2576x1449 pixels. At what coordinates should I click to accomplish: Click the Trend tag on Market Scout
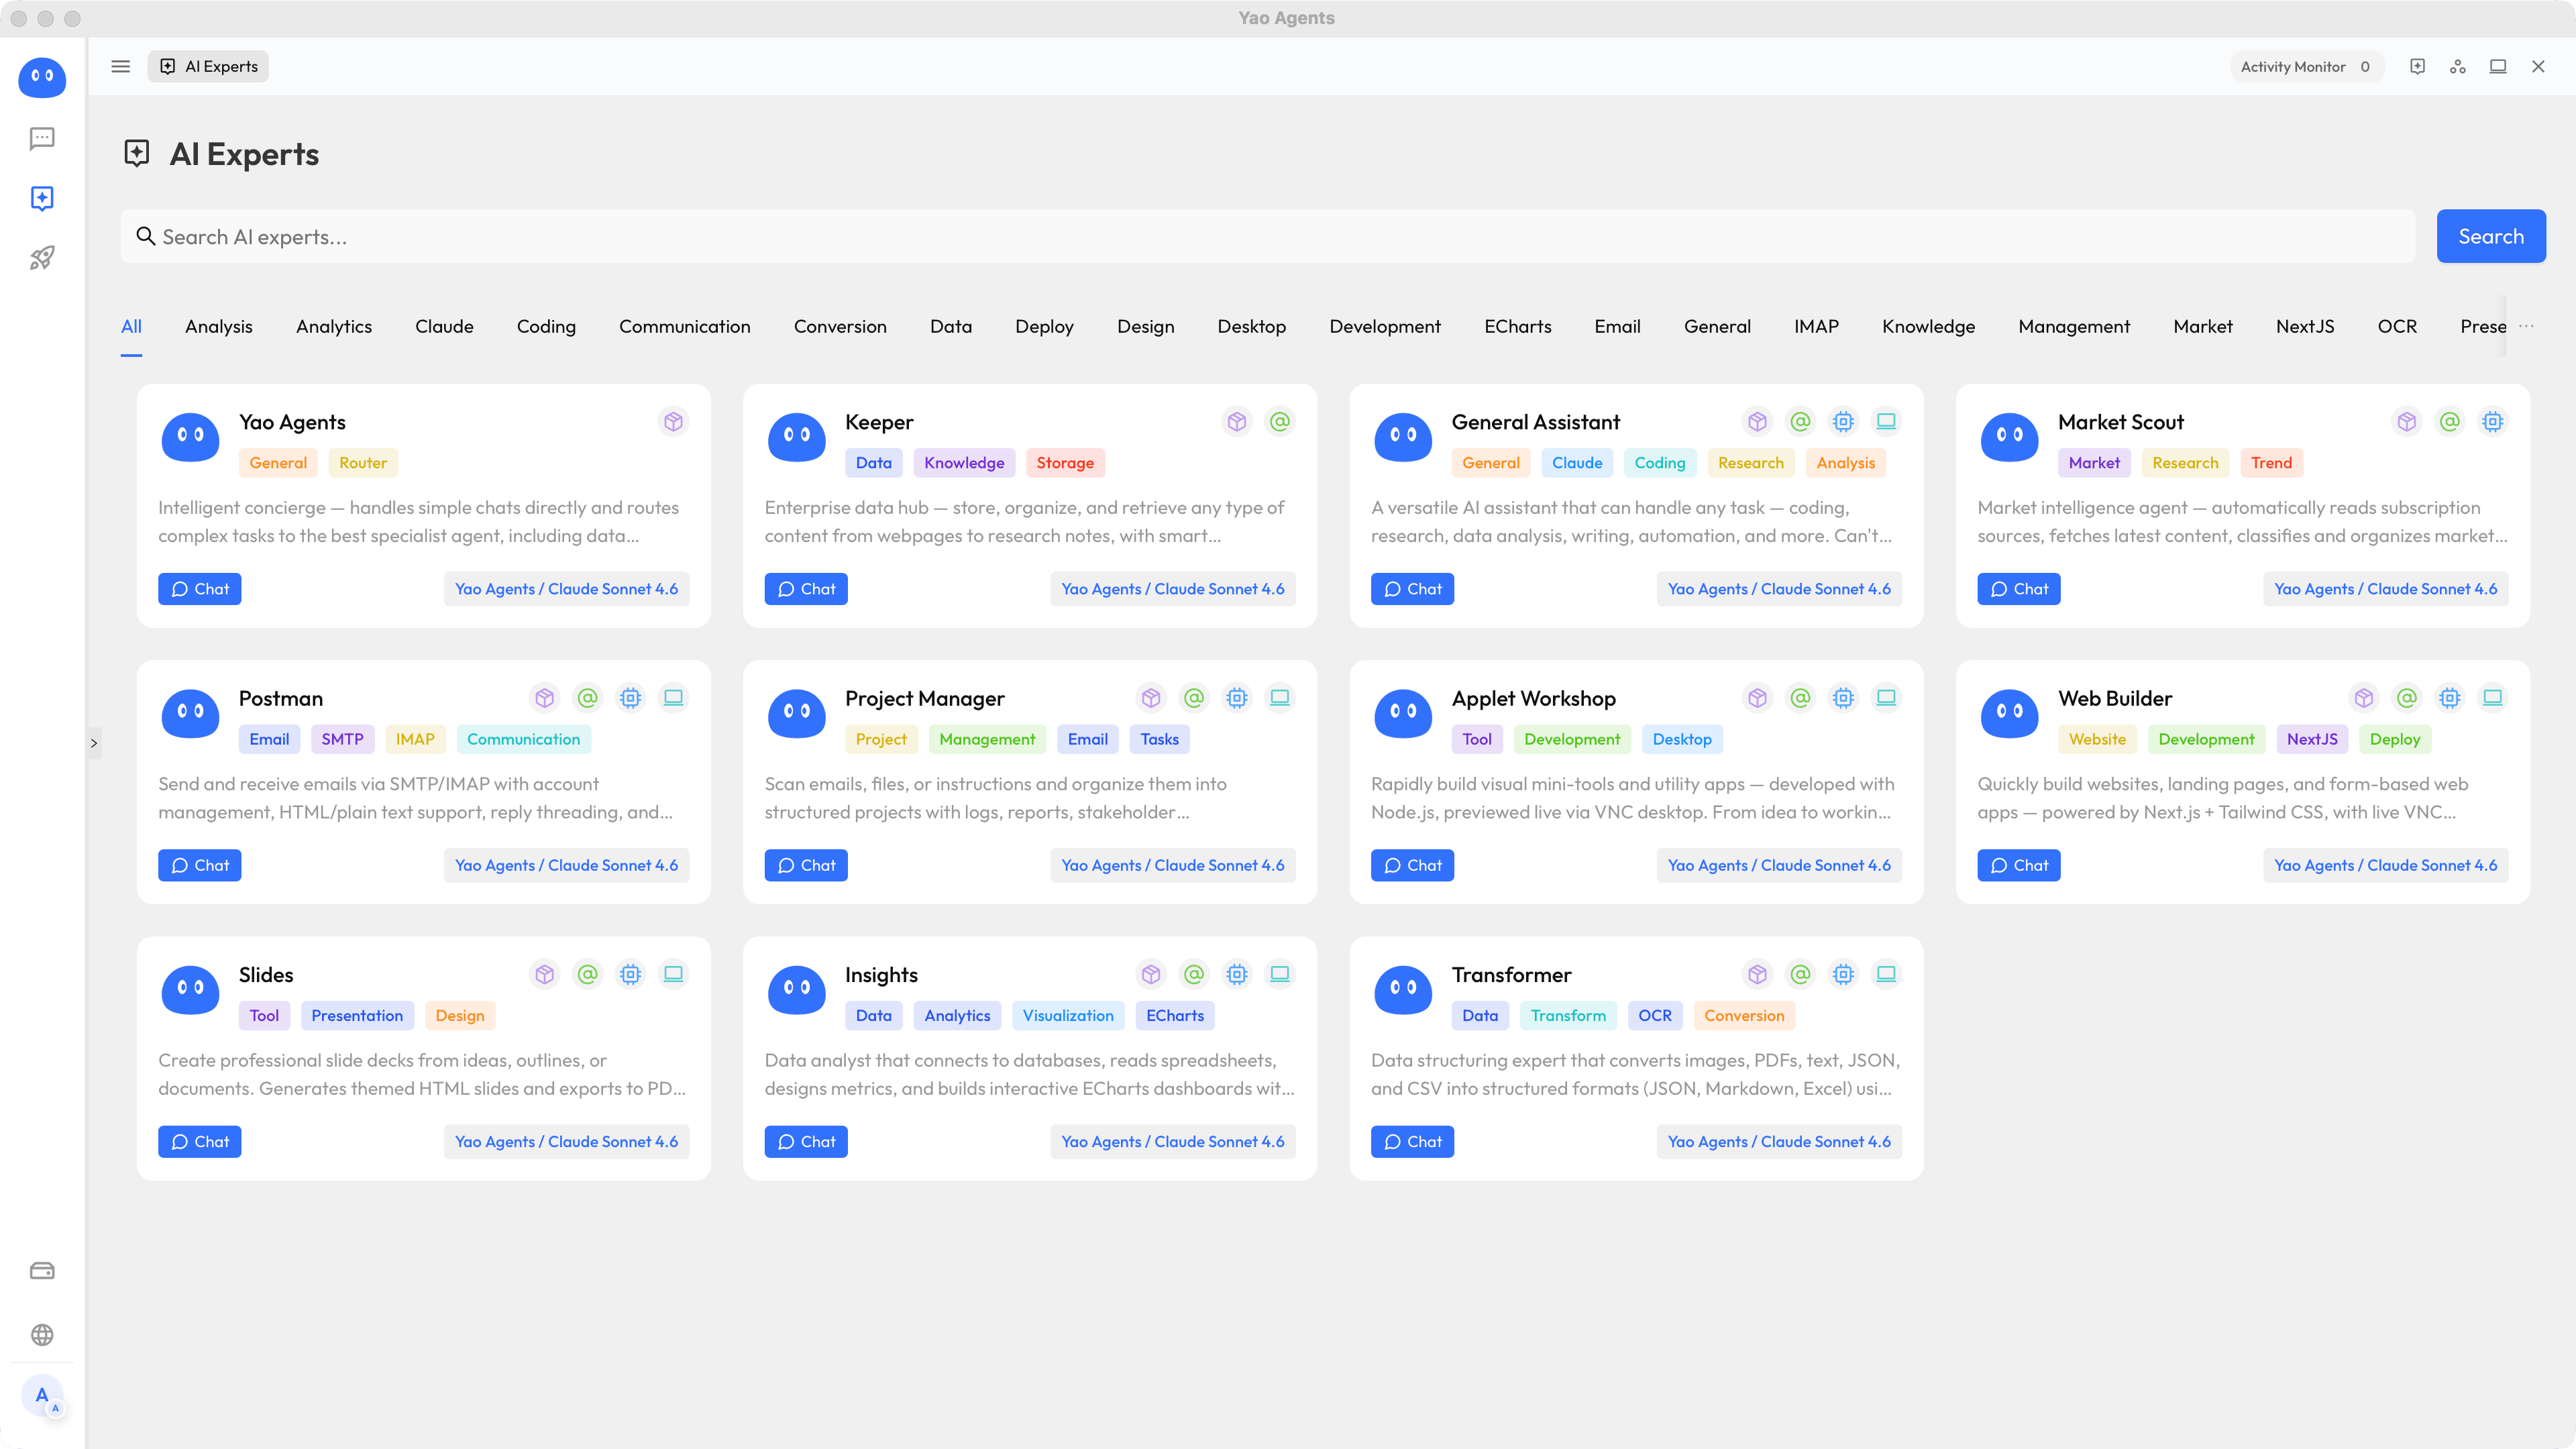pyautogui.click(x=2271, y=462)
